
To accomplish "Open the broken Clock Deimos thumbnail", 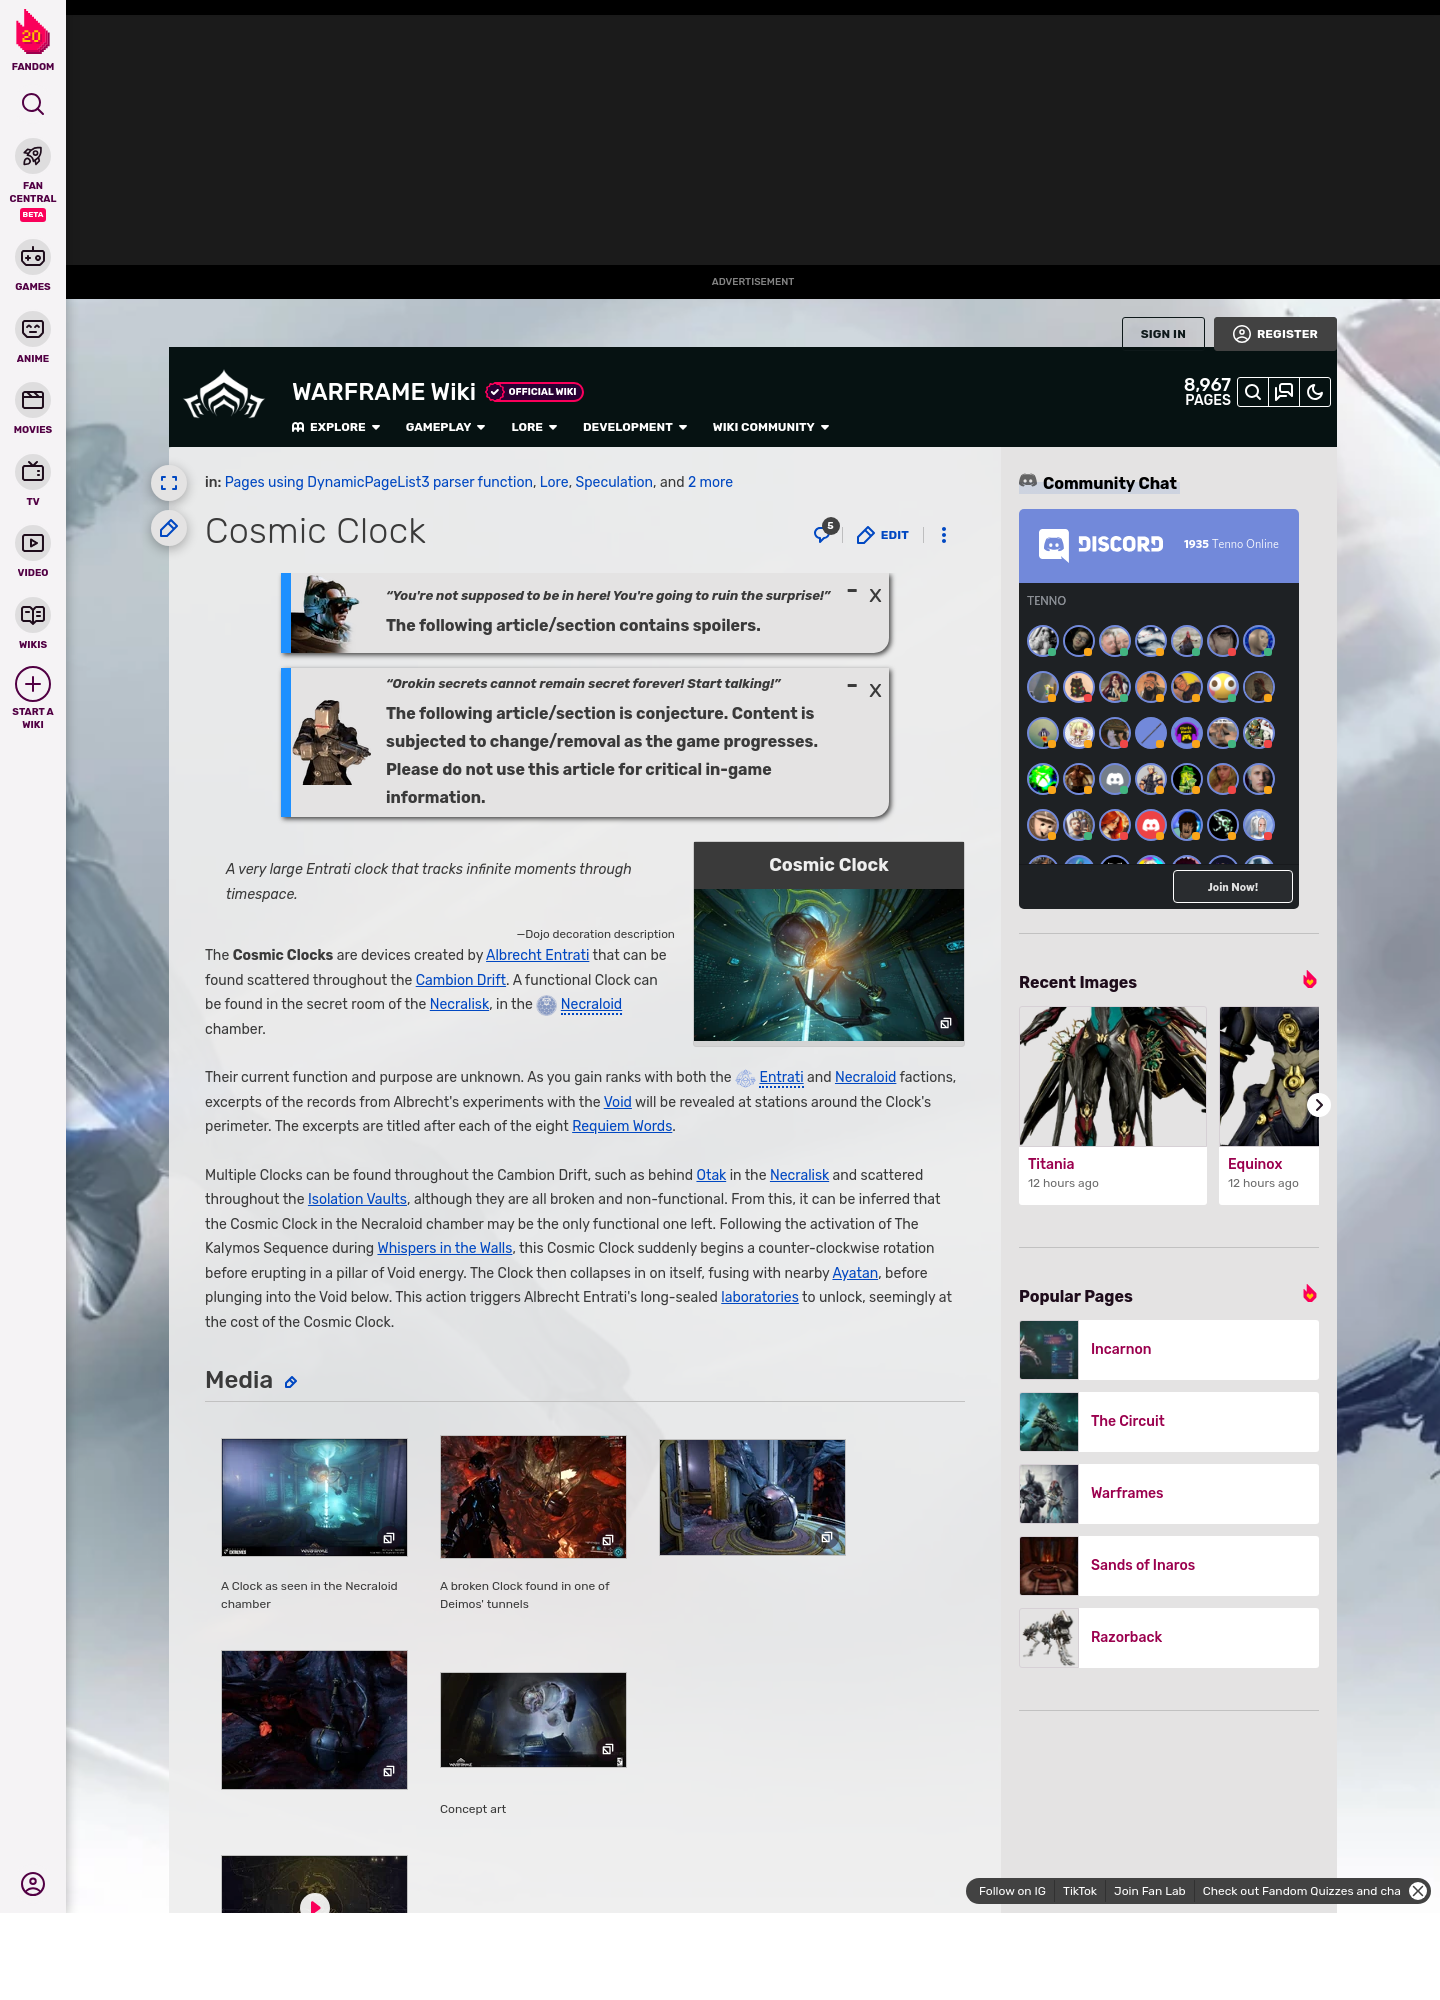I will tap(533, 1497).
